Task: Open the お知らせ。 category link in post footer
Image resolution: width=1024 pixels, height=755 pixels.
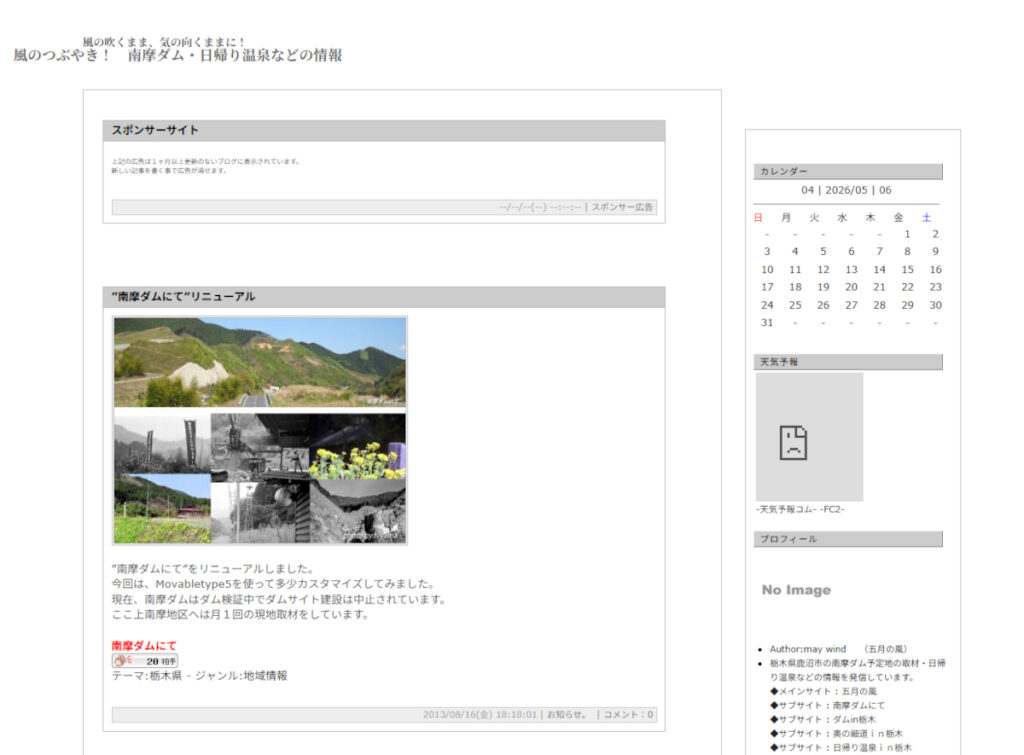Action: tap(567, 715)
